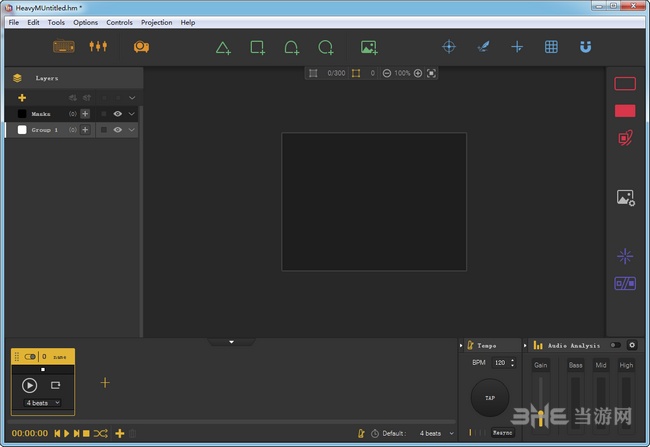Select the red filled rectangle effect
Image resolution: width=650 pixels, height=447 pixels.
click(x=625, y=111)
